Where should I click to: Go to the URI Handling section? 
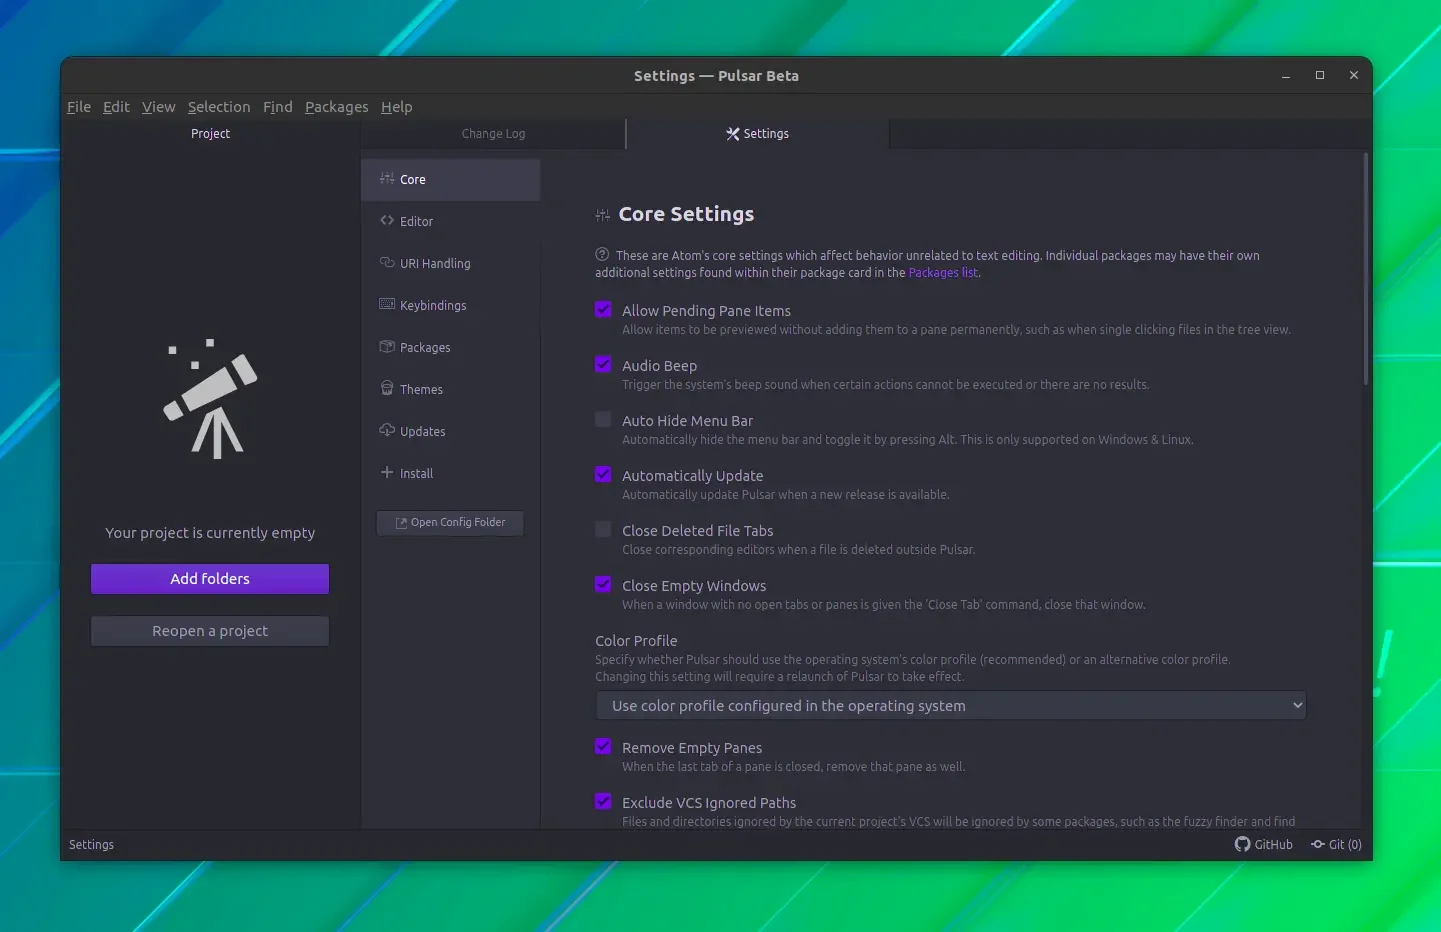[x=451, y=264]
